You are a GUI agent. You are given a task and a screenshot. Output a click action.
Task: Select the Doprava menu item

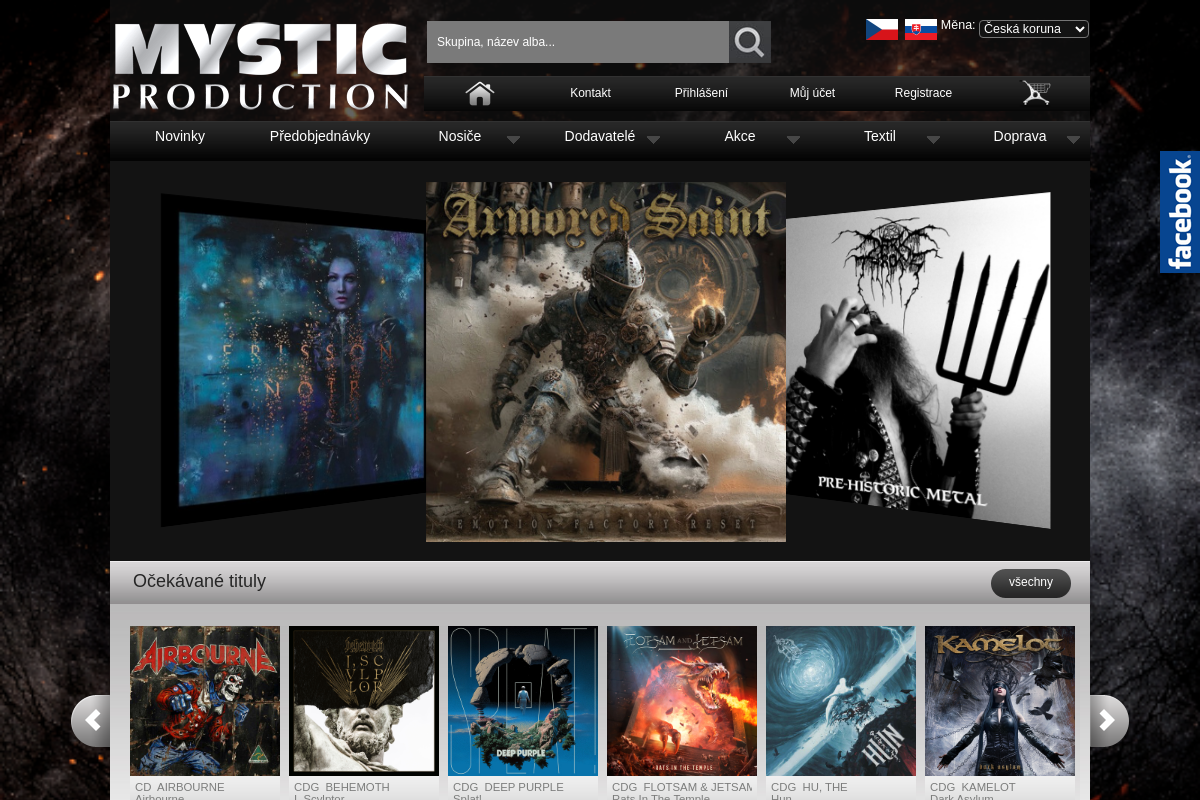click(1020, 136)
